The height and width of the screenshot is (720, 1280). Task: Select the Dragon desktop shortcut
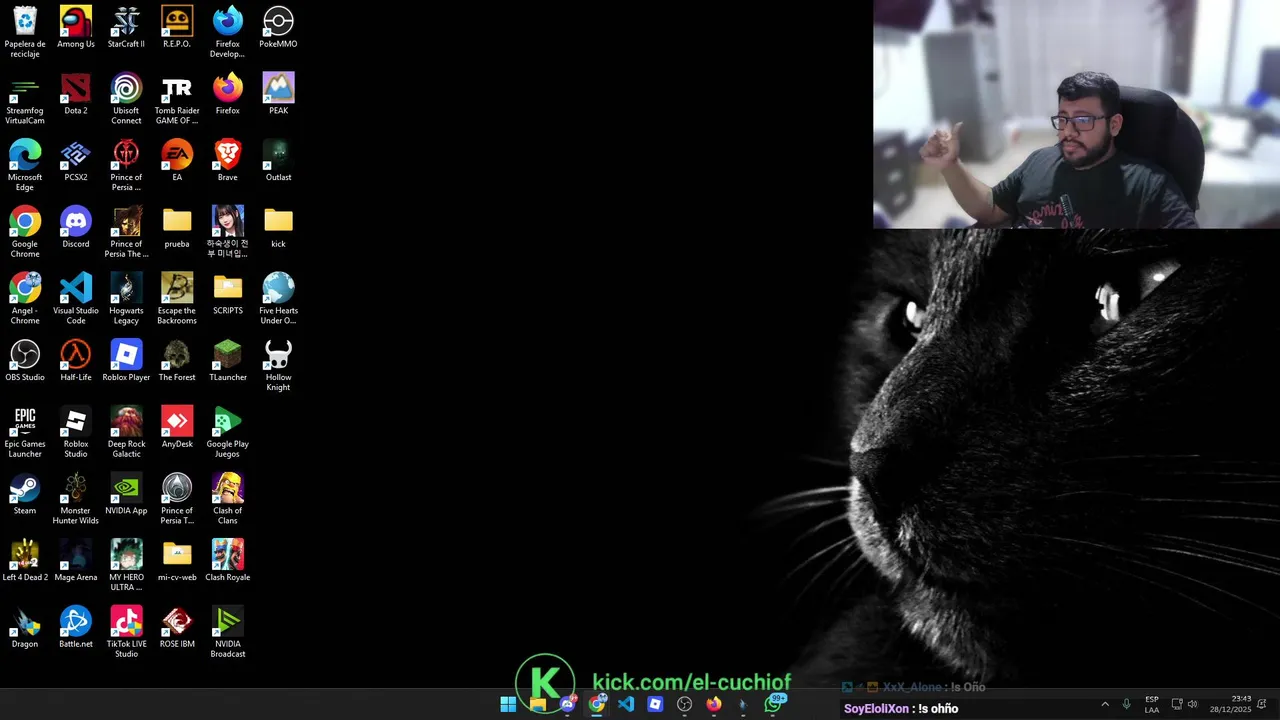point(25,627)
